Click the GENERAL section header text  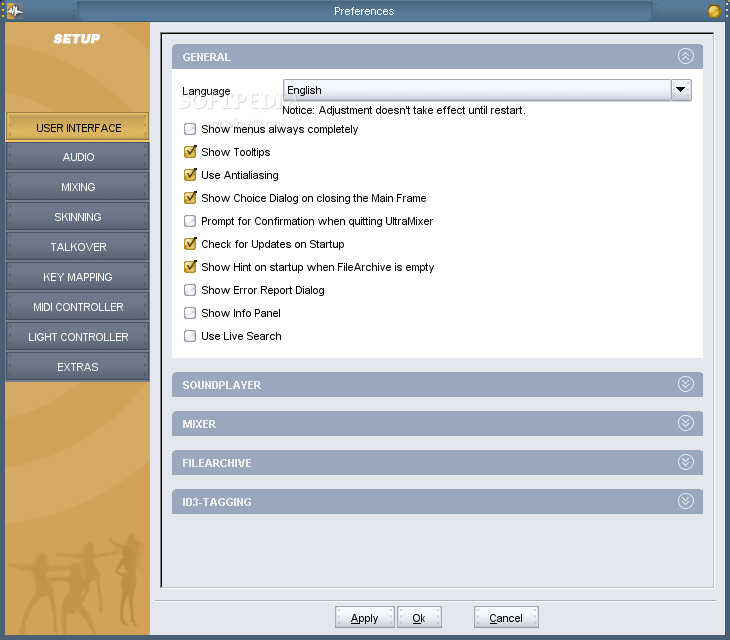[x=206, y=57]
